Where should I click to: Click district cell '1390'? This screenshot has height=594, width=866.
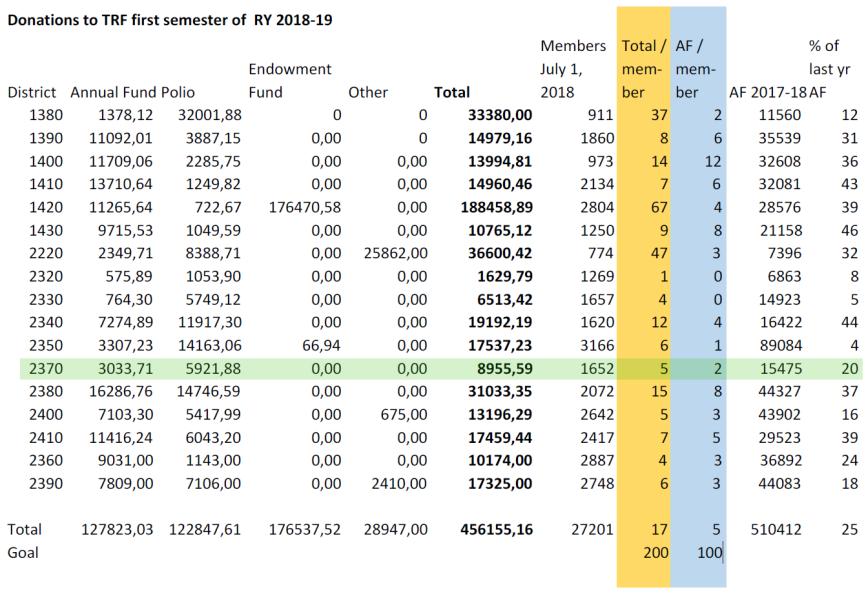[46, 138]
